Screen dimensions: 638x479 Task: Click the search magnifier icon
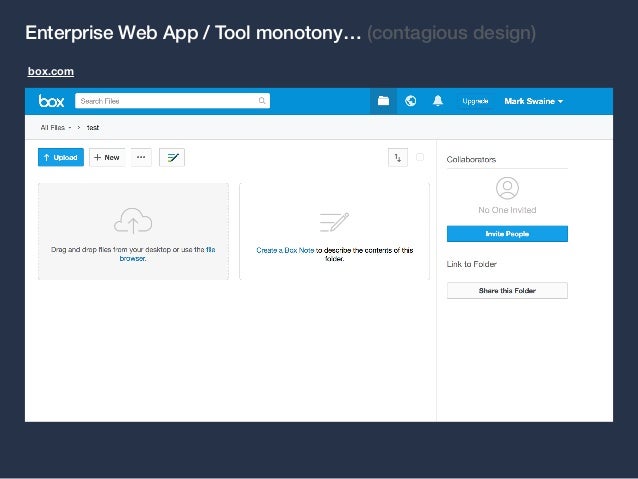[x=262, y=101]
